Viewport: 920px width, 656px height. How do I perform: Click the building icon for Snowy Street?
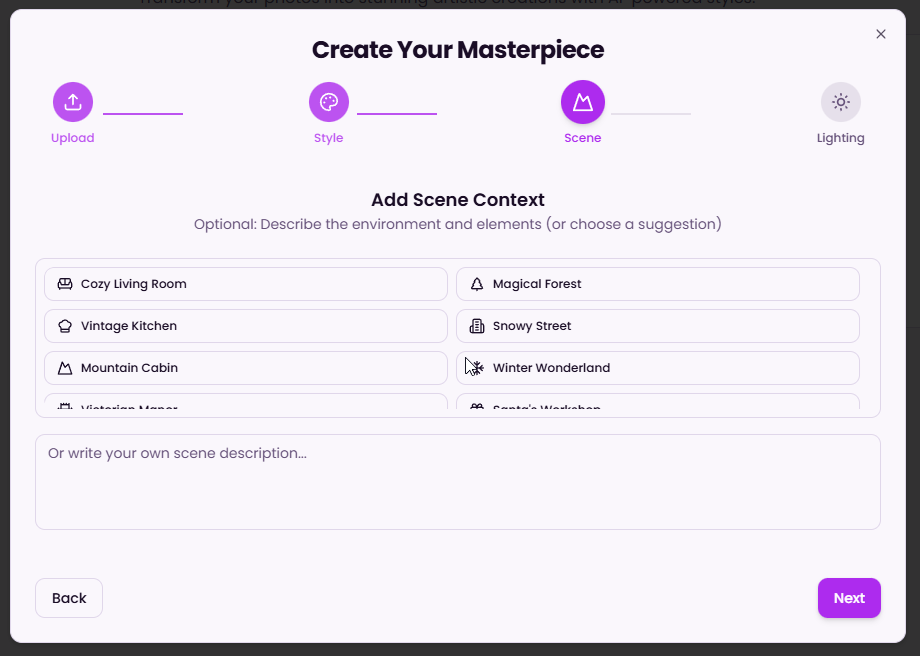point(477,326)
